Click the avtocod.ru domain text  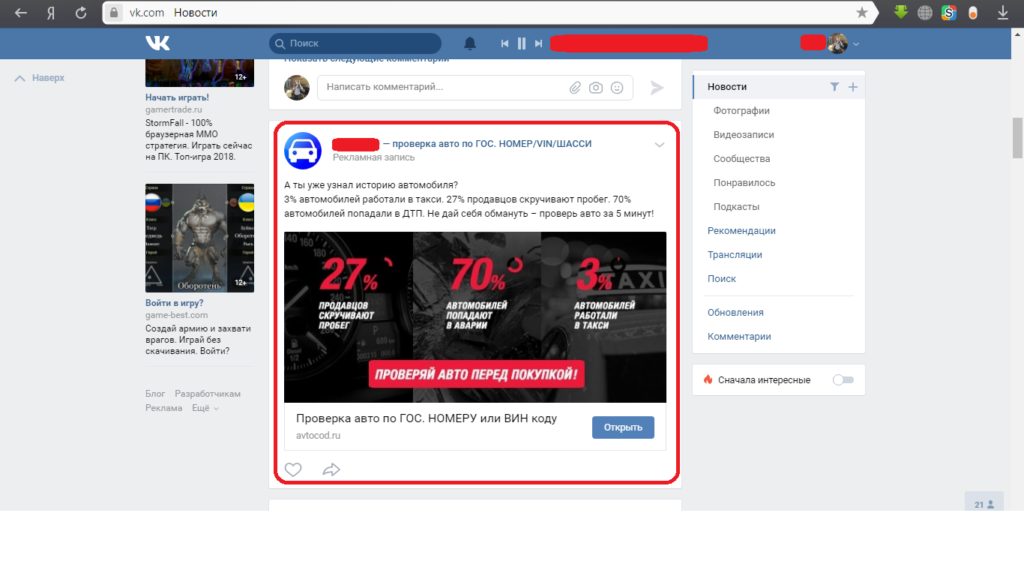click(x=318, y=436)
